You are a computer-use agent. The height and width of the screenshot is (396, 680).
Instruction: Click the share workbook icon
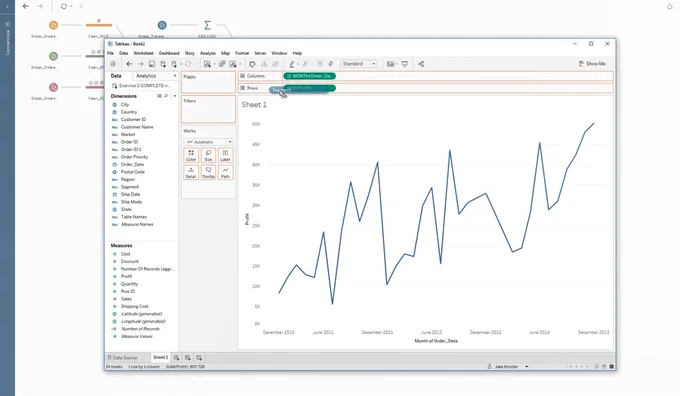[421, 64]
